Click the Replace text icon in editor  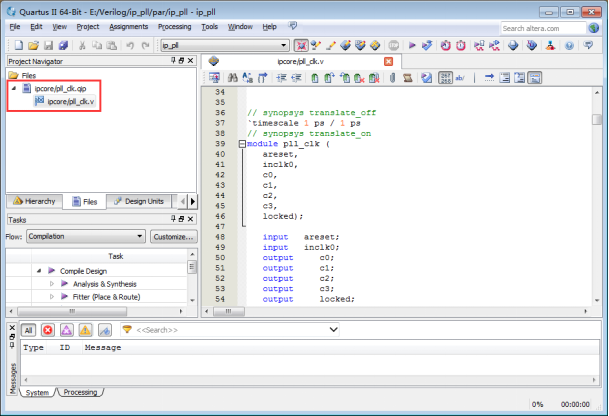(x=247, y=78)
